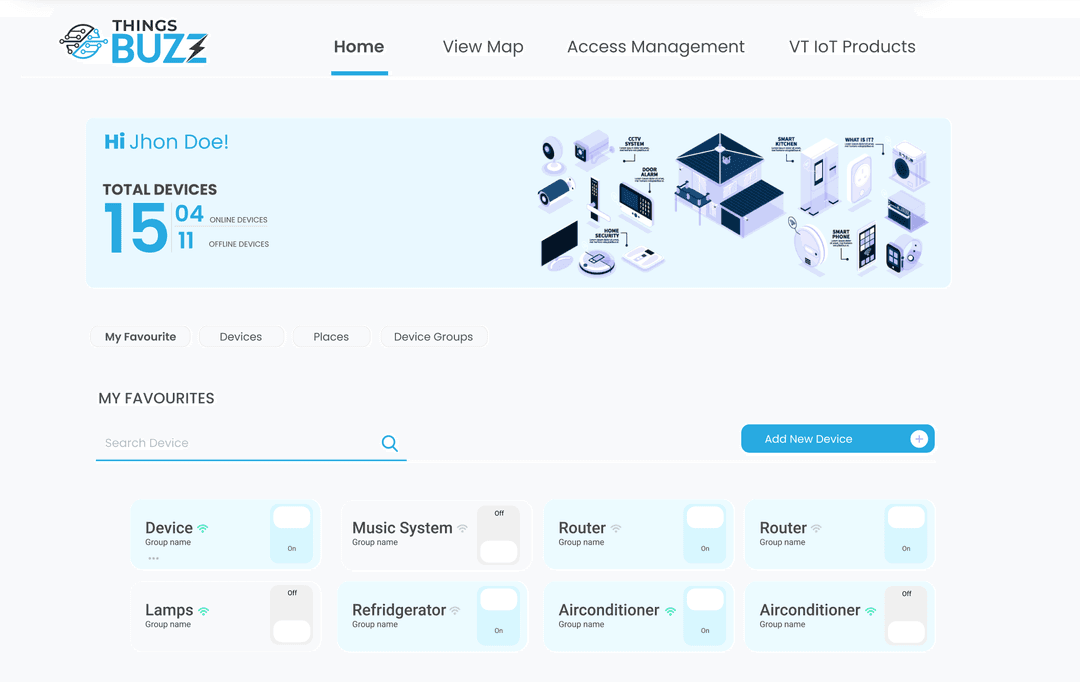Go to Access Management
The width and height of the screenshot is (1080, 682).
click(x=655, y=47)
